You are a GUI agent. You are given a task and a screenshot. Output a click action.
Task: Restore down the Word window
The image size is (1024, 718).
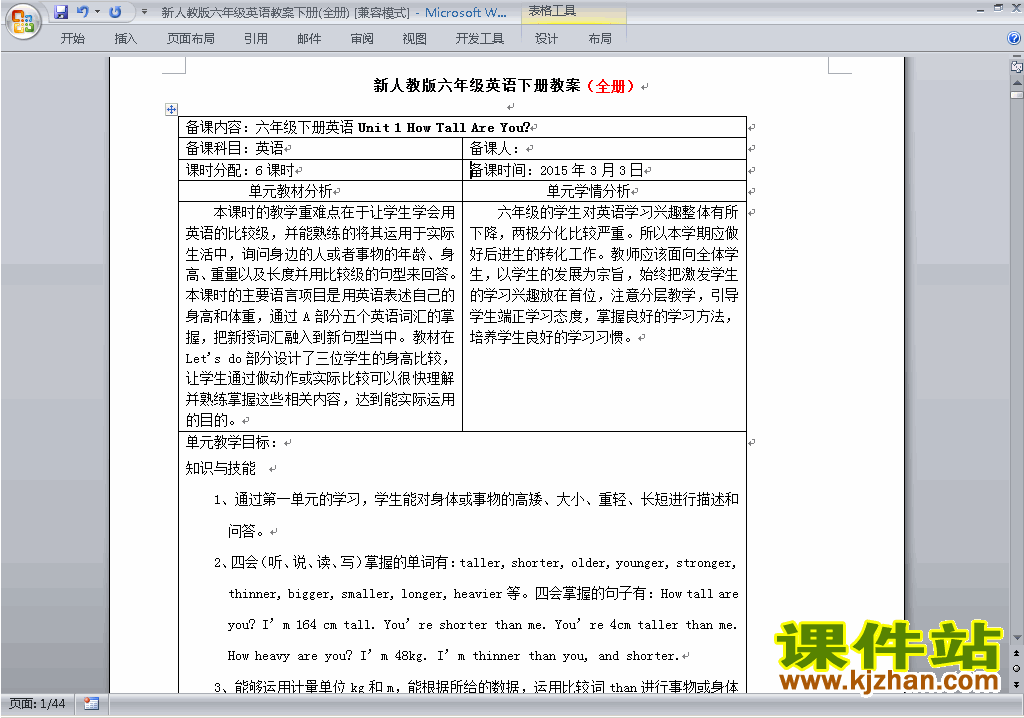(998, 8)
